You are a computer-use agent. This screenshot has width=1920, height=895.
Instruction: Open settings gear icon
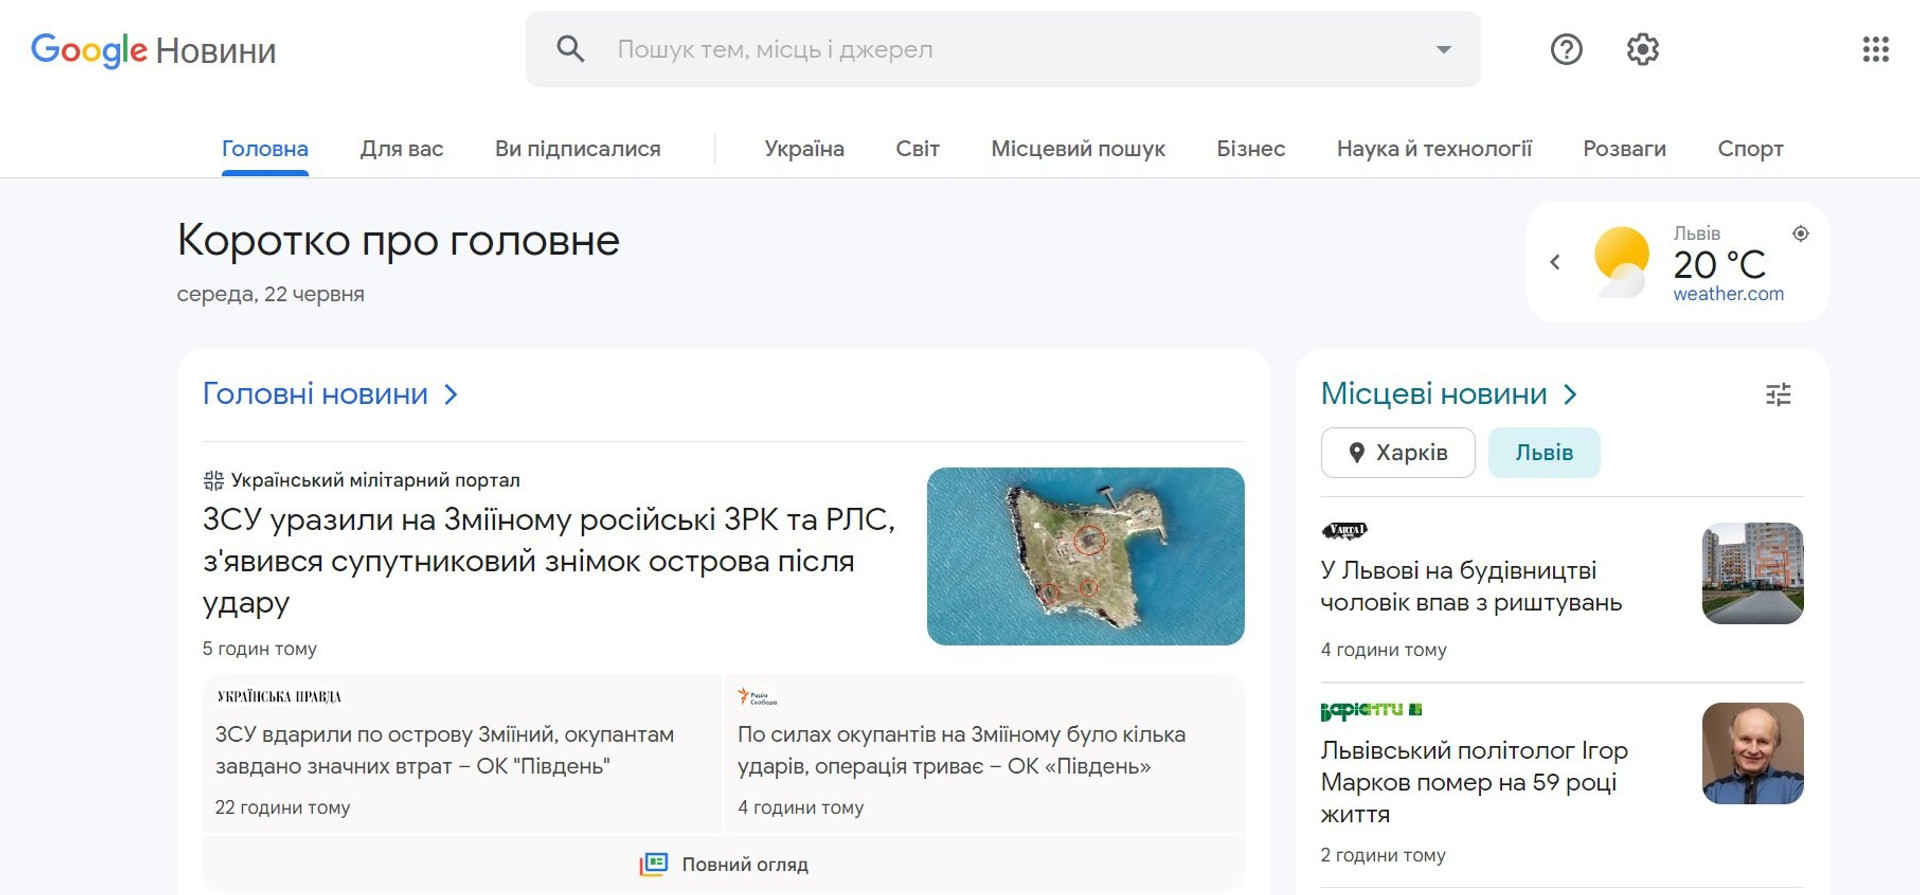pos(1642,49)
